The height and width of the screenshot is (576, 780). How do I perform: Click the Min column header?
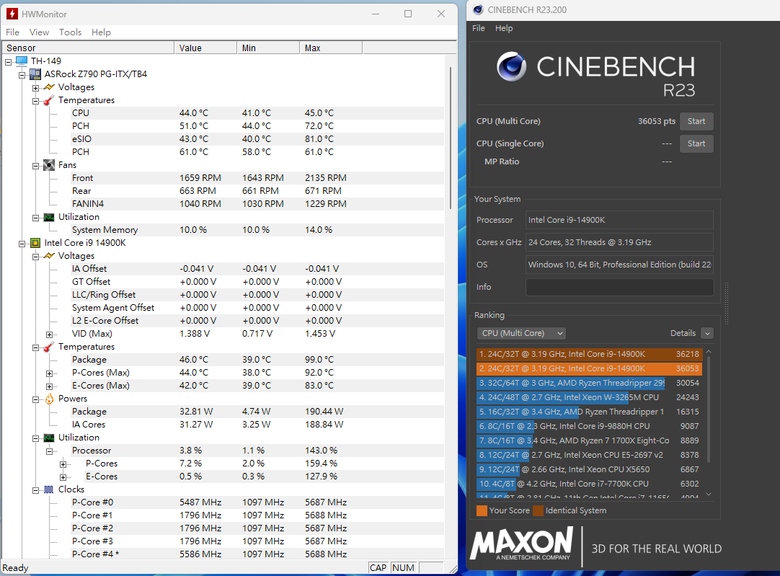(x=268, y=48)
